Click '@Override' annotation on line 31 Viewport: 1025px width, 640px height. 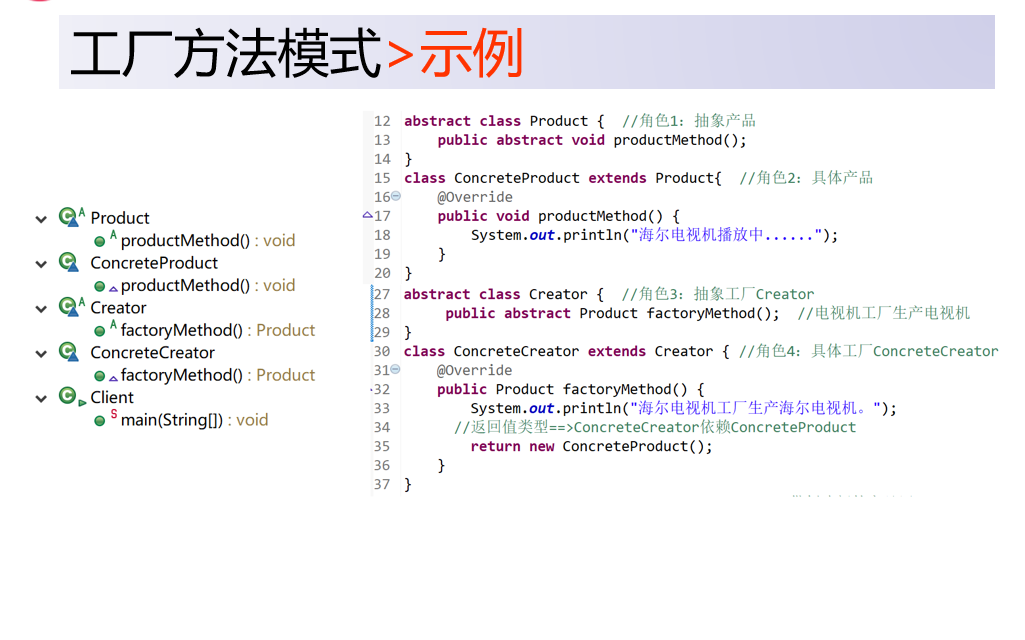(x=475, y=370)
